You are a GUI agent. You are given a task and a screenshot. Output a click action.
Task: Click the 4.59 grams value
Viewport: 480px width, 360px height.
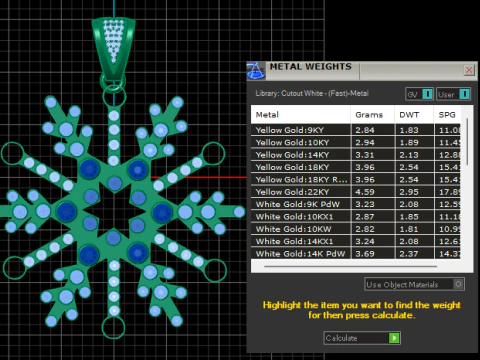click(x=365, y=192)
